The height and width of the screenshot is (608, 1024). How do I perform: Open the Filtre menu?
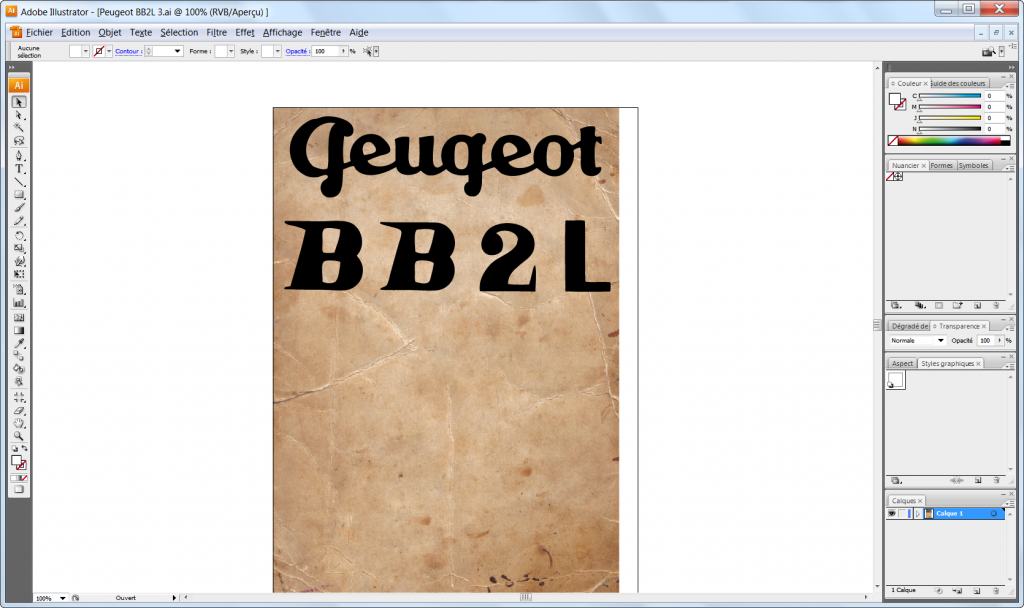coord(216,32)
